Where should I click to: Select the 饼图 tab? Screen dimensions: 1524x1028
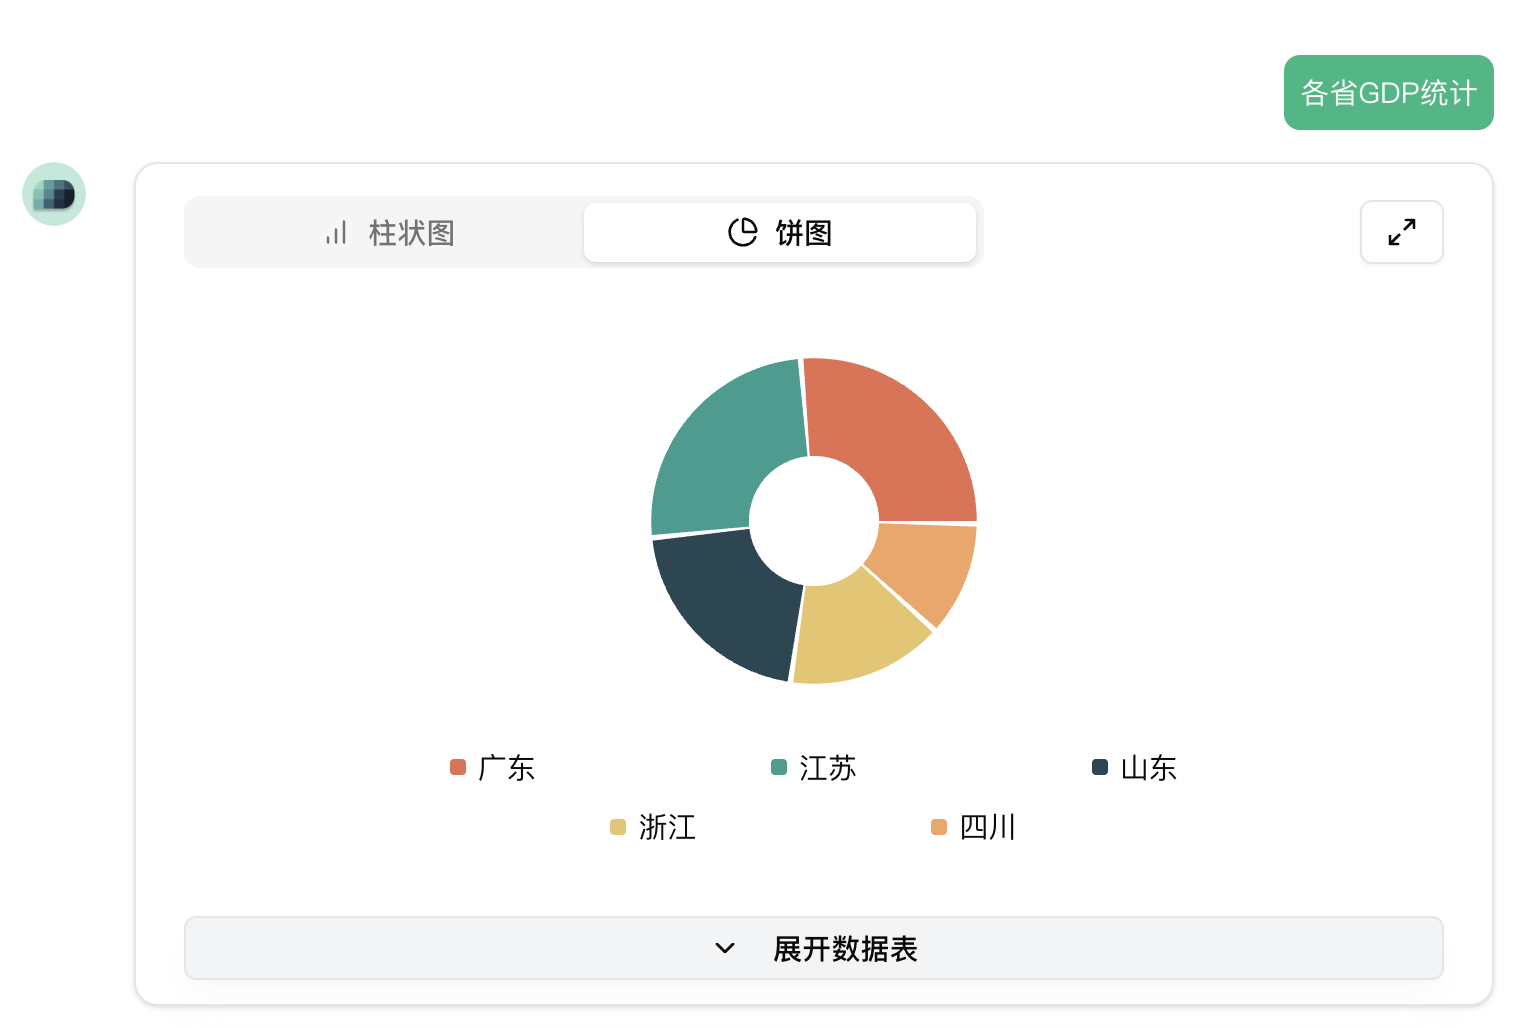click(x=780, y=233)
